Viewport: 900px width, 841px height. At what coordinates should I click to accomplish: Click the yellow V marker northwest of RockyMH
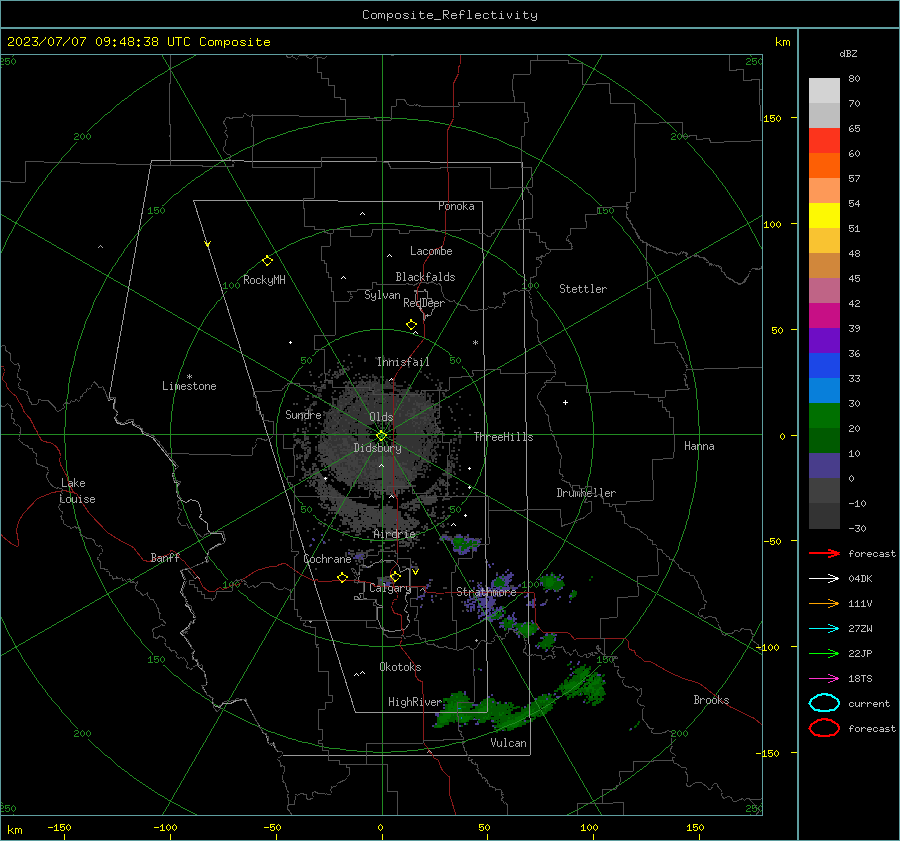[x=208, y=244]
